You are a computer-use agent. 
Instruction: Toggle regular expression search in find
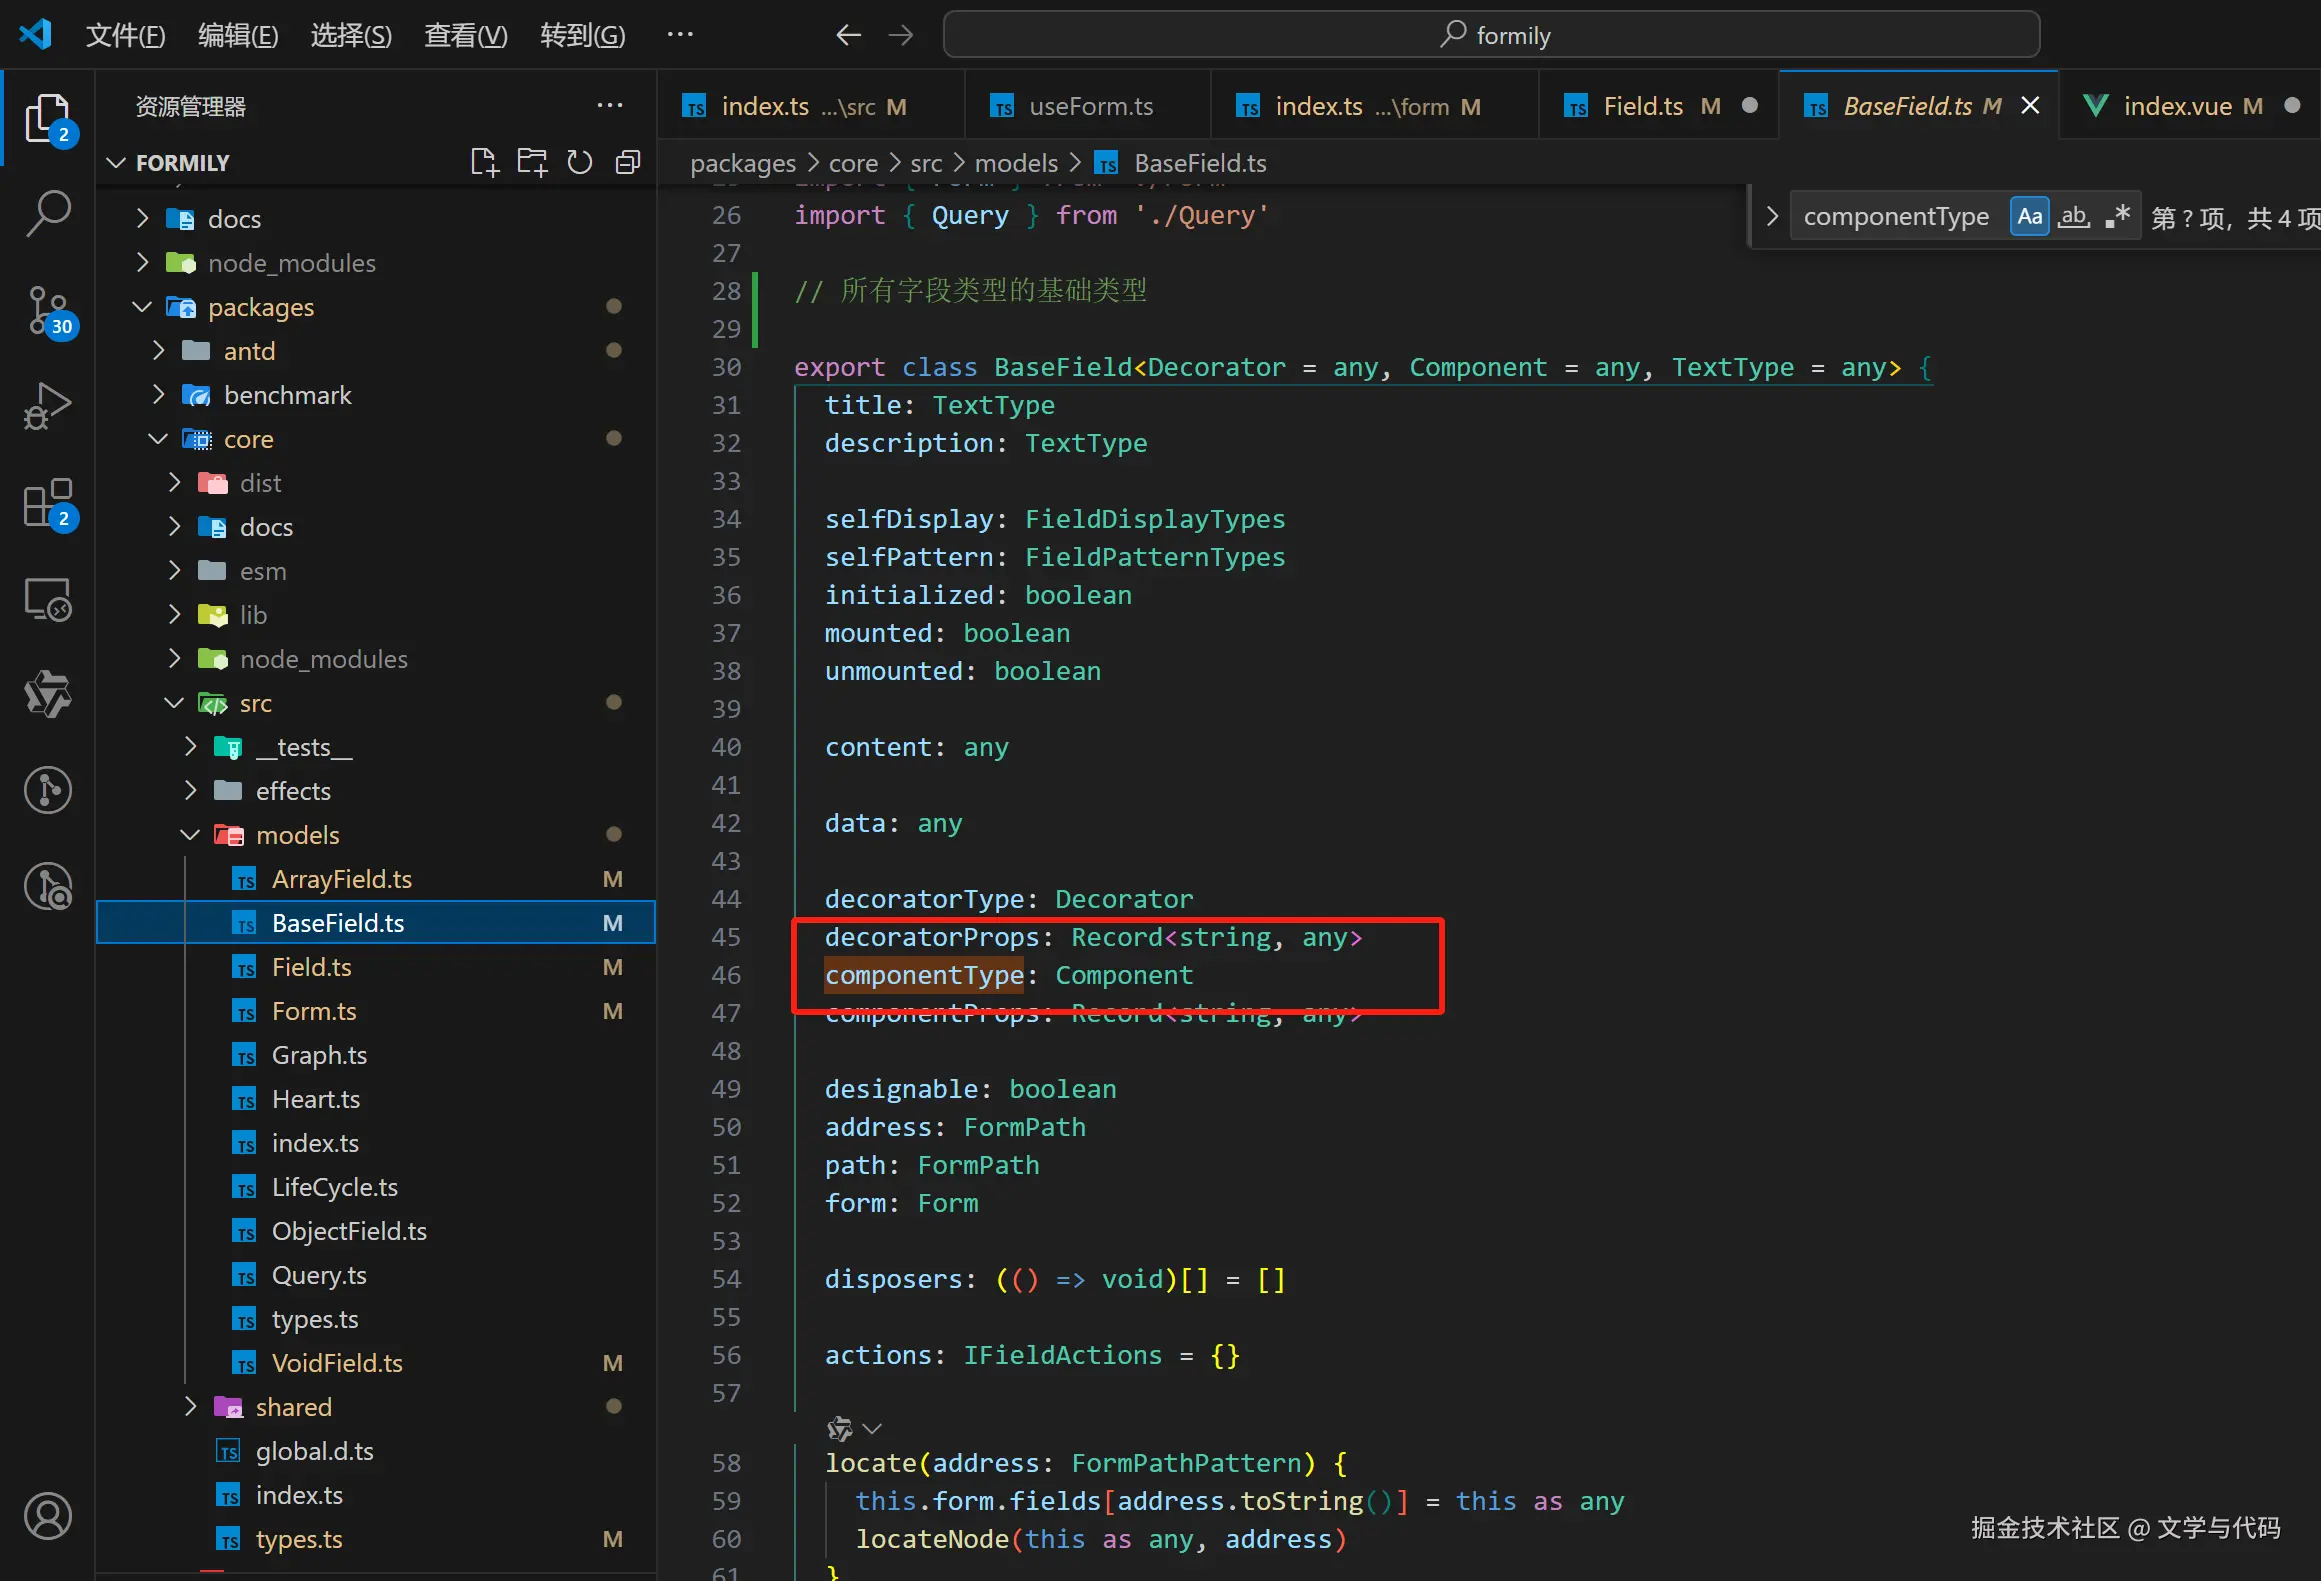[x=2117, y=217]
